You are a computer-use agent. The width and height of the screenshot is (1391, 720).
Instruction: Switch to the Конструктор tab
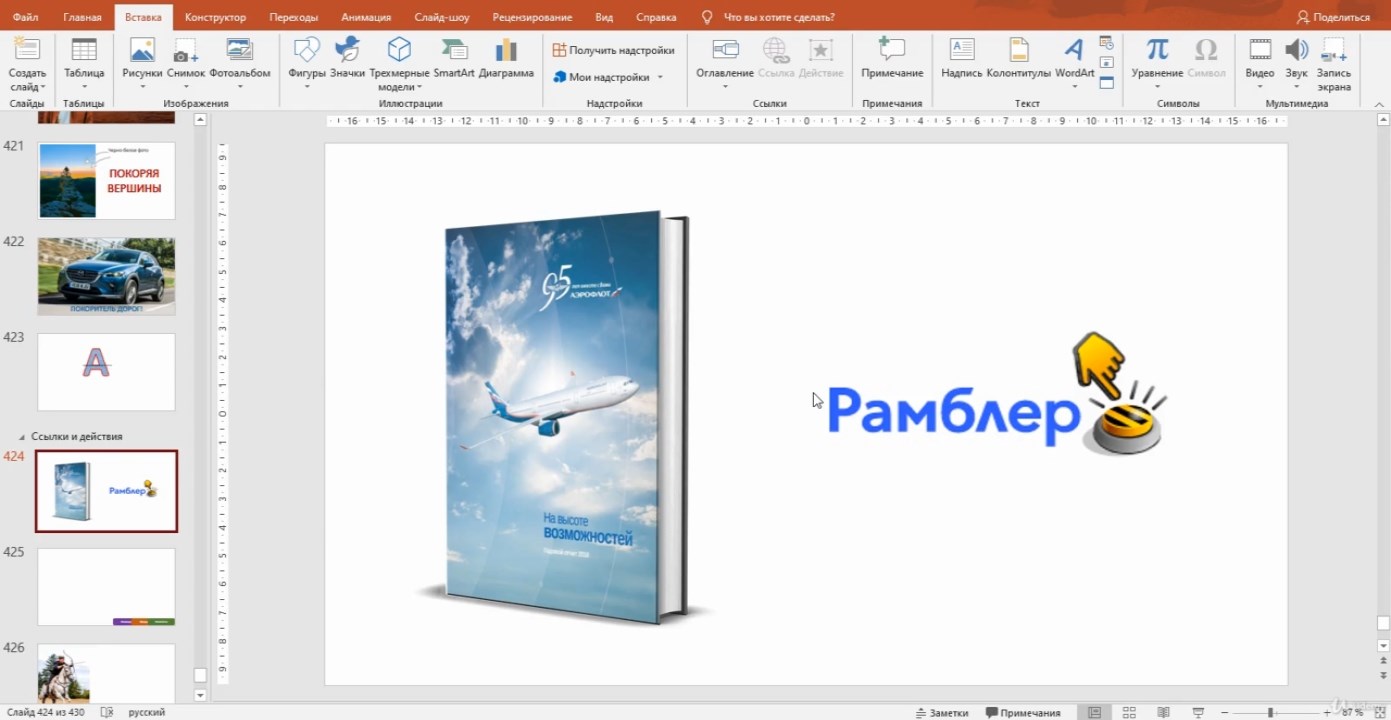pos(215,17)
